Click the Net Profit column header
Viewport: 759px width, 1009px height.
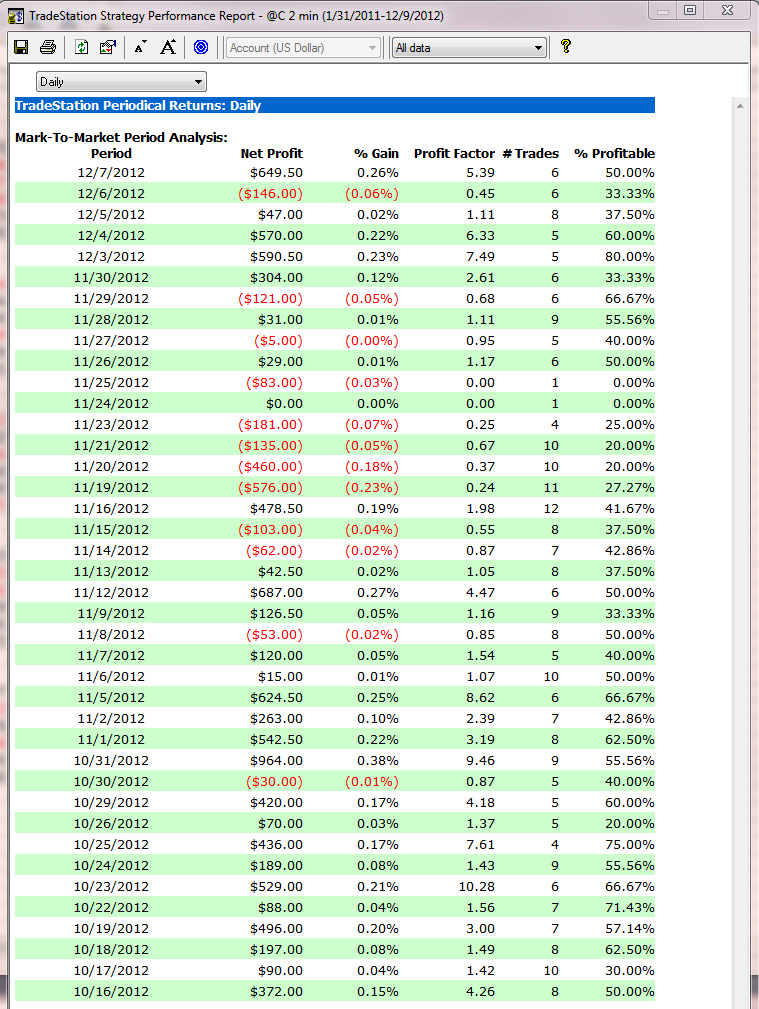click(x=271, y=153)
